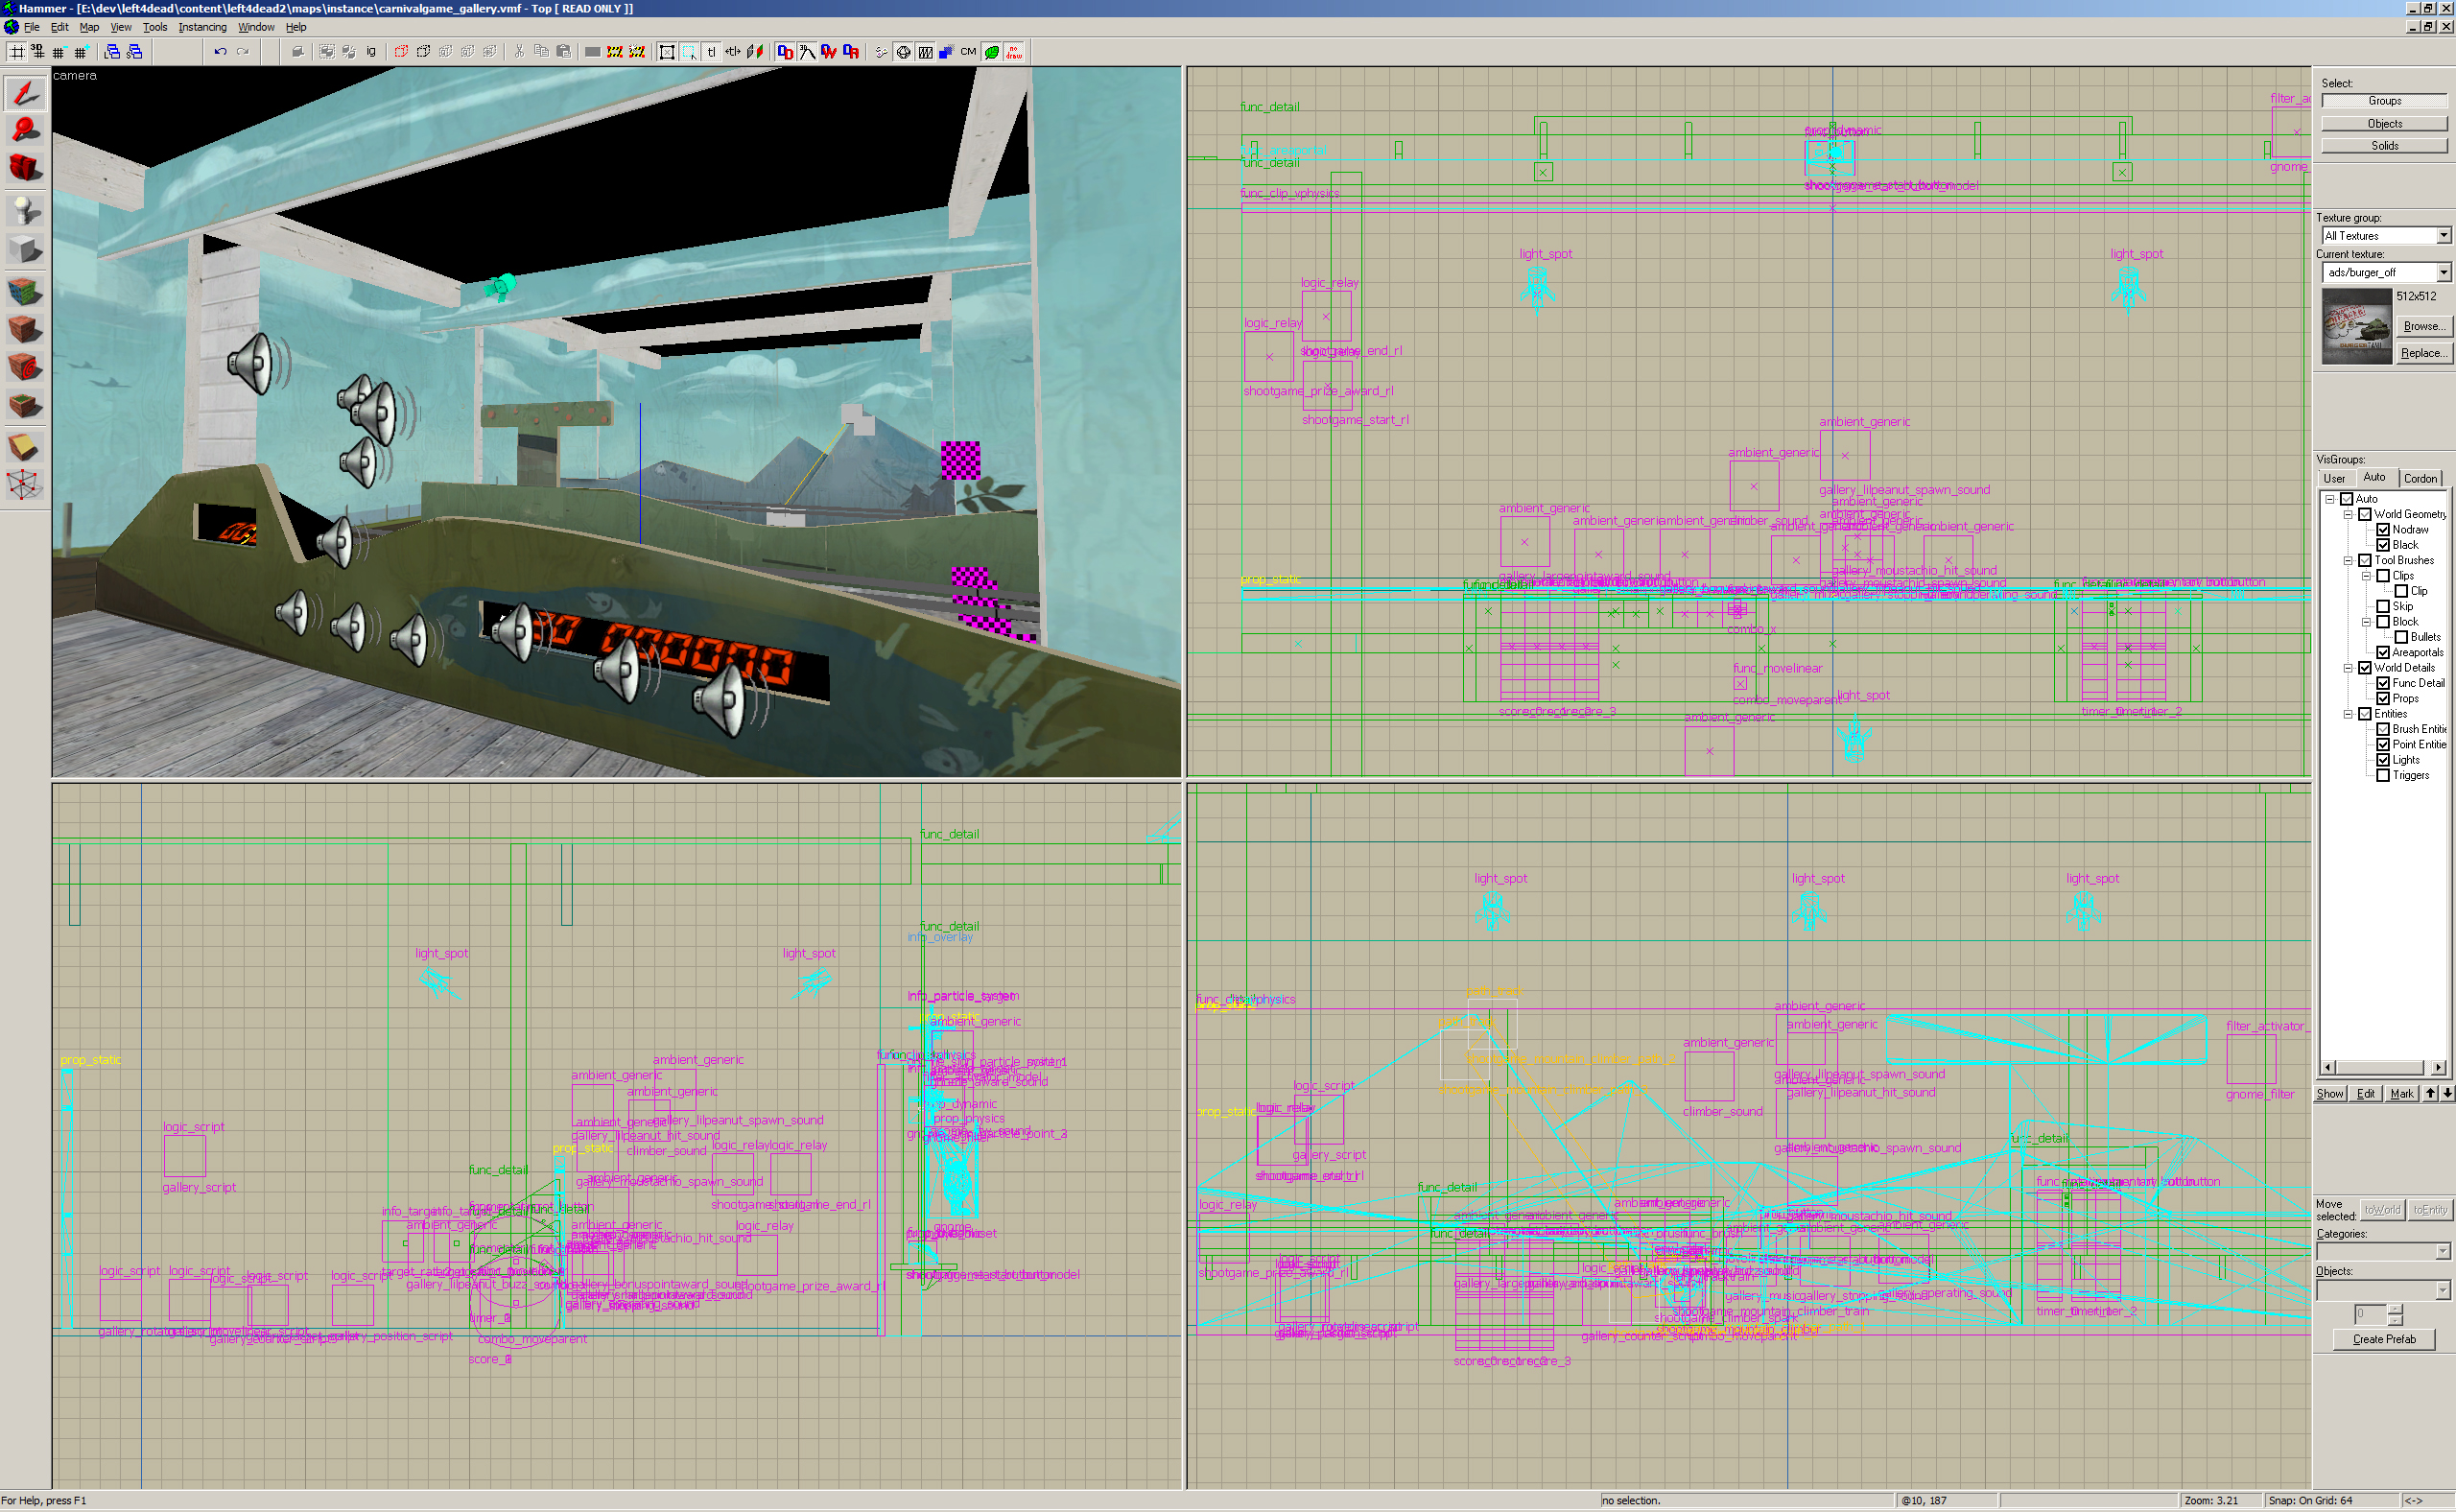Click smaller grid size icon
The image size is (2456, 1512).
[x=59, y=52]
